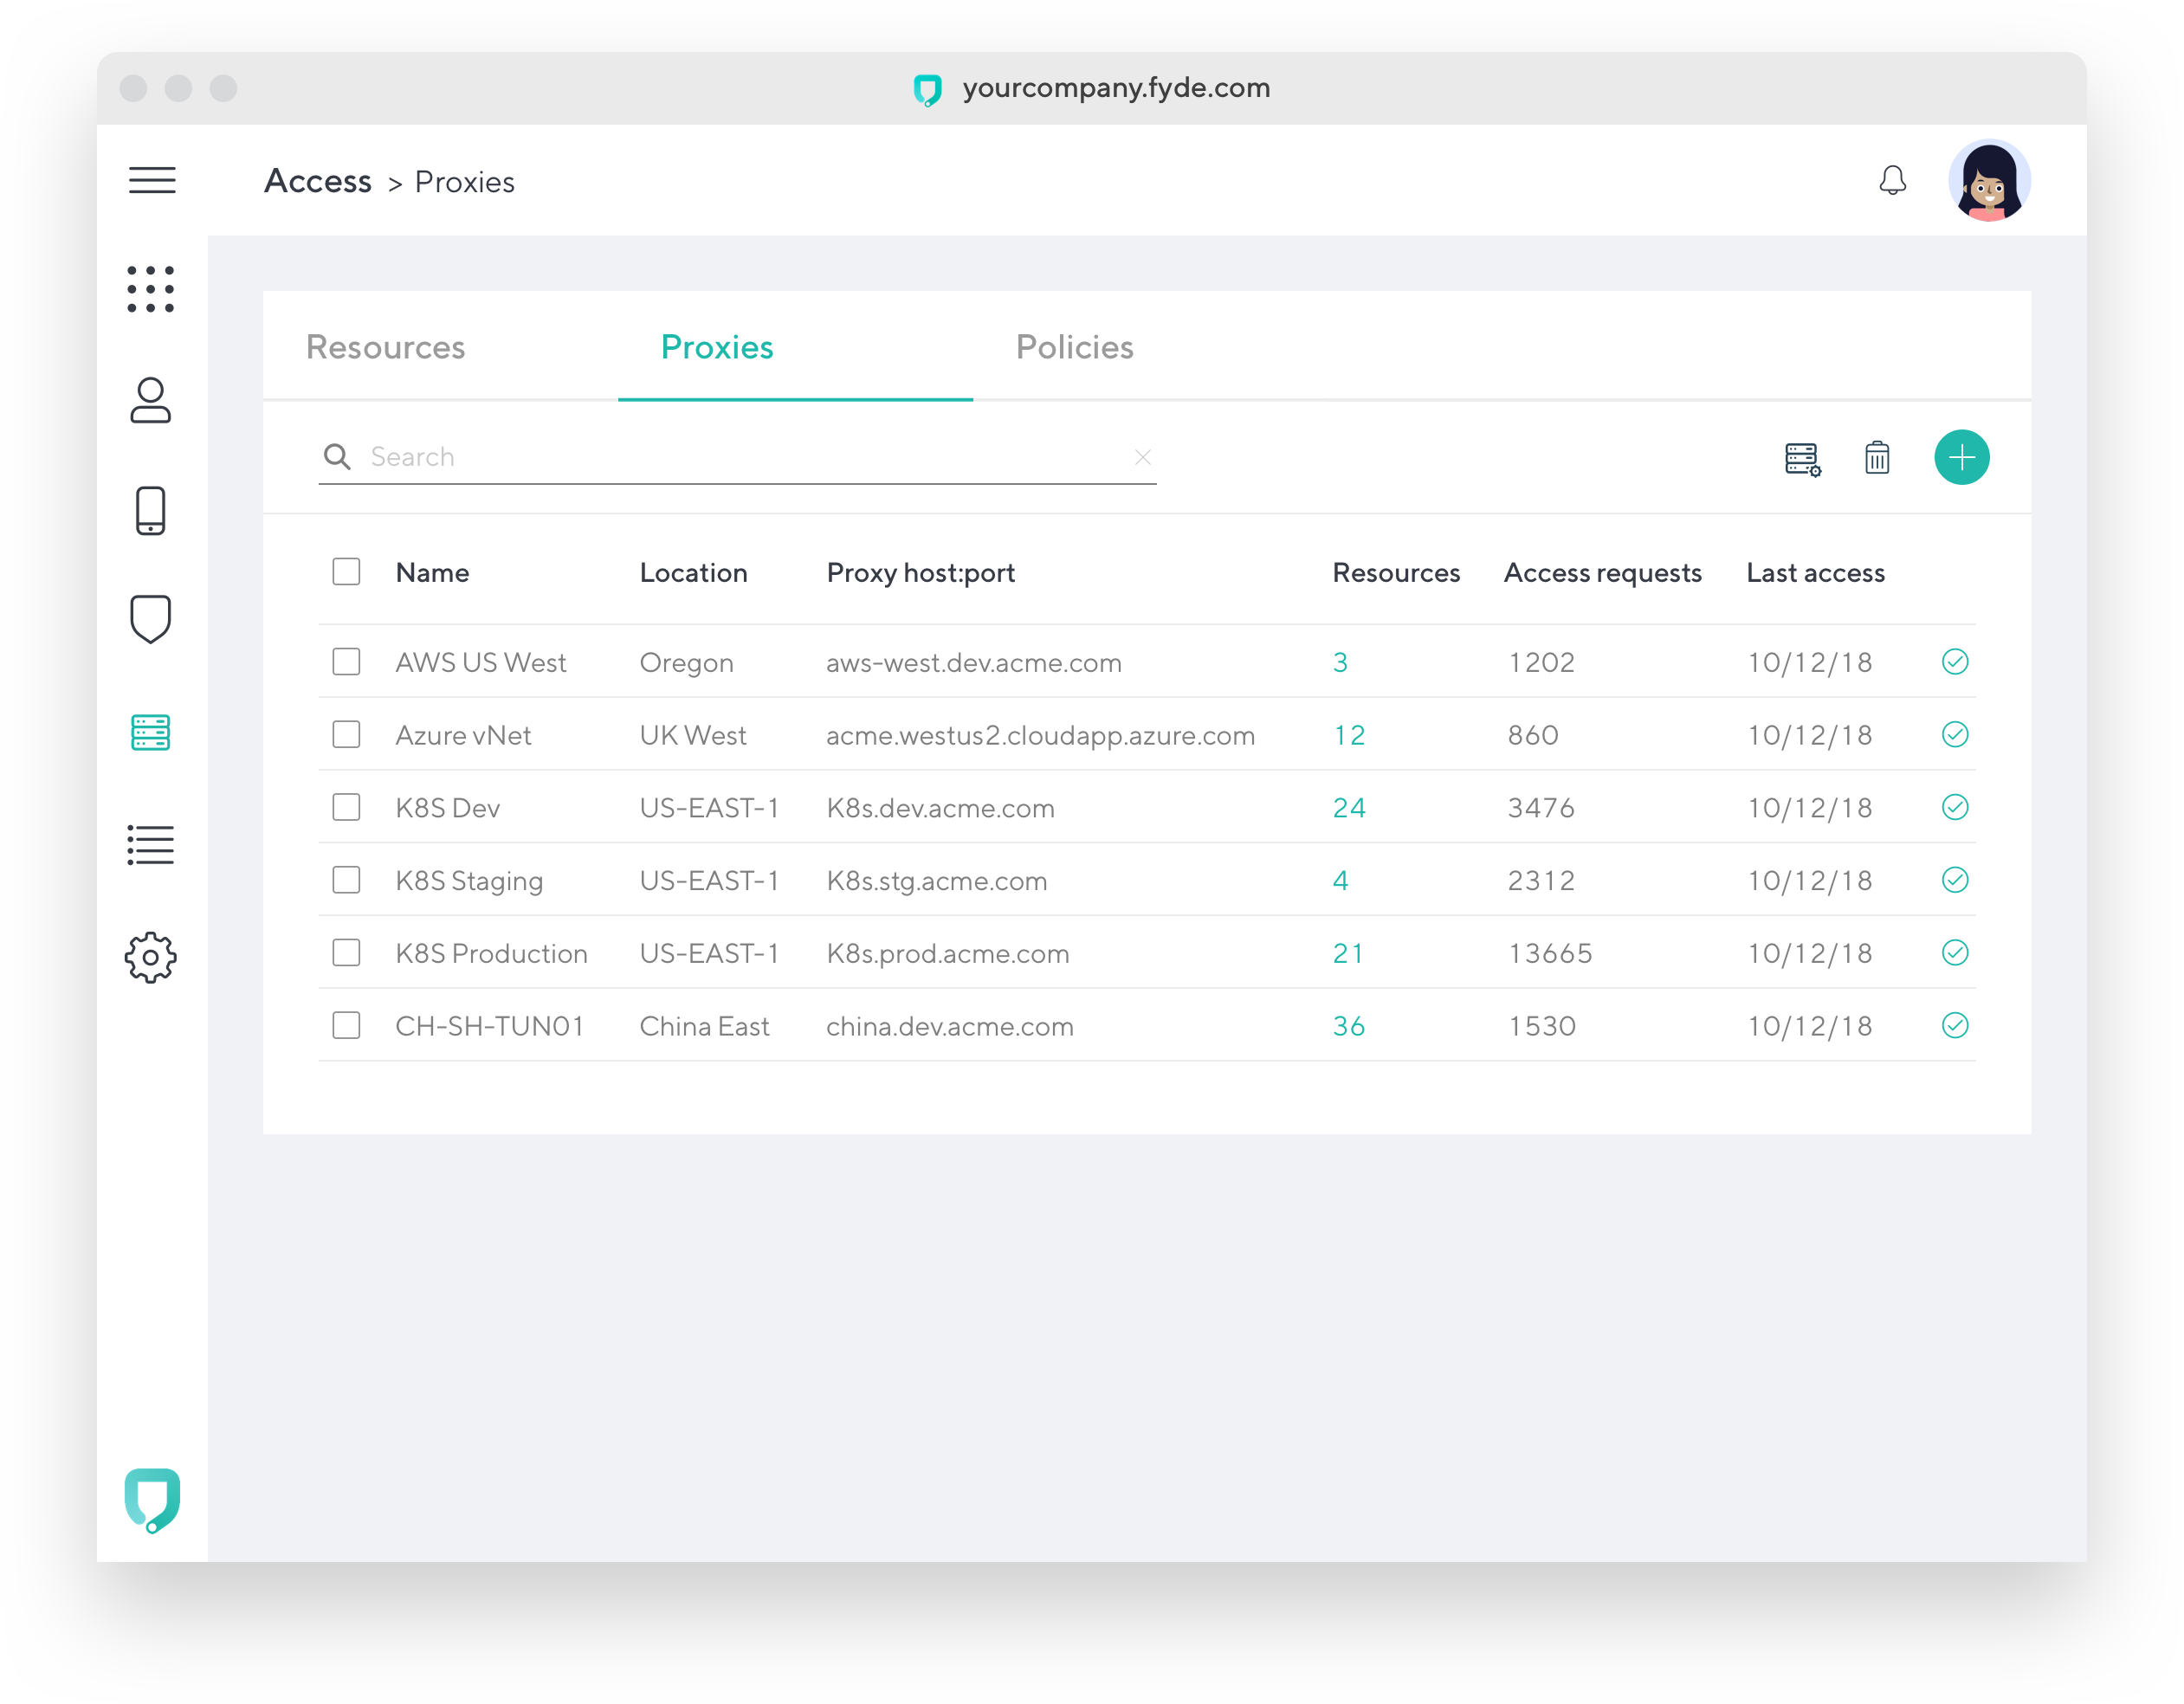This screenshot has height=1704, width=2184.
Task: Click the proxy settings server icon
Action: [1803, 459]
